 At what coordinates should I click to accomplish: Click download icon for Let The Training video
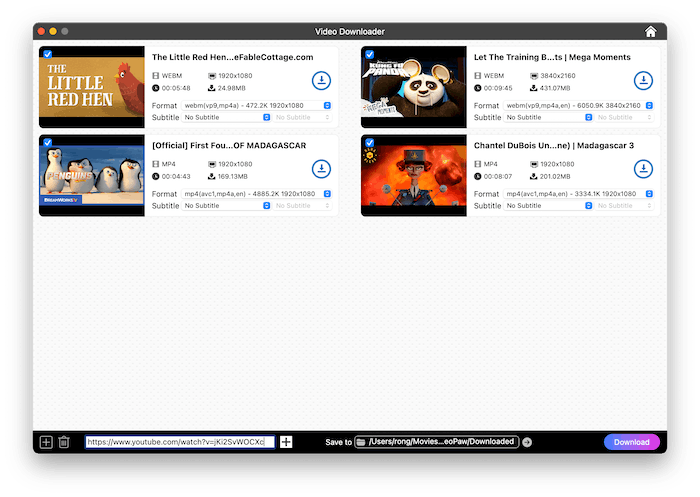pyautogui.click(x=643, y=81)
